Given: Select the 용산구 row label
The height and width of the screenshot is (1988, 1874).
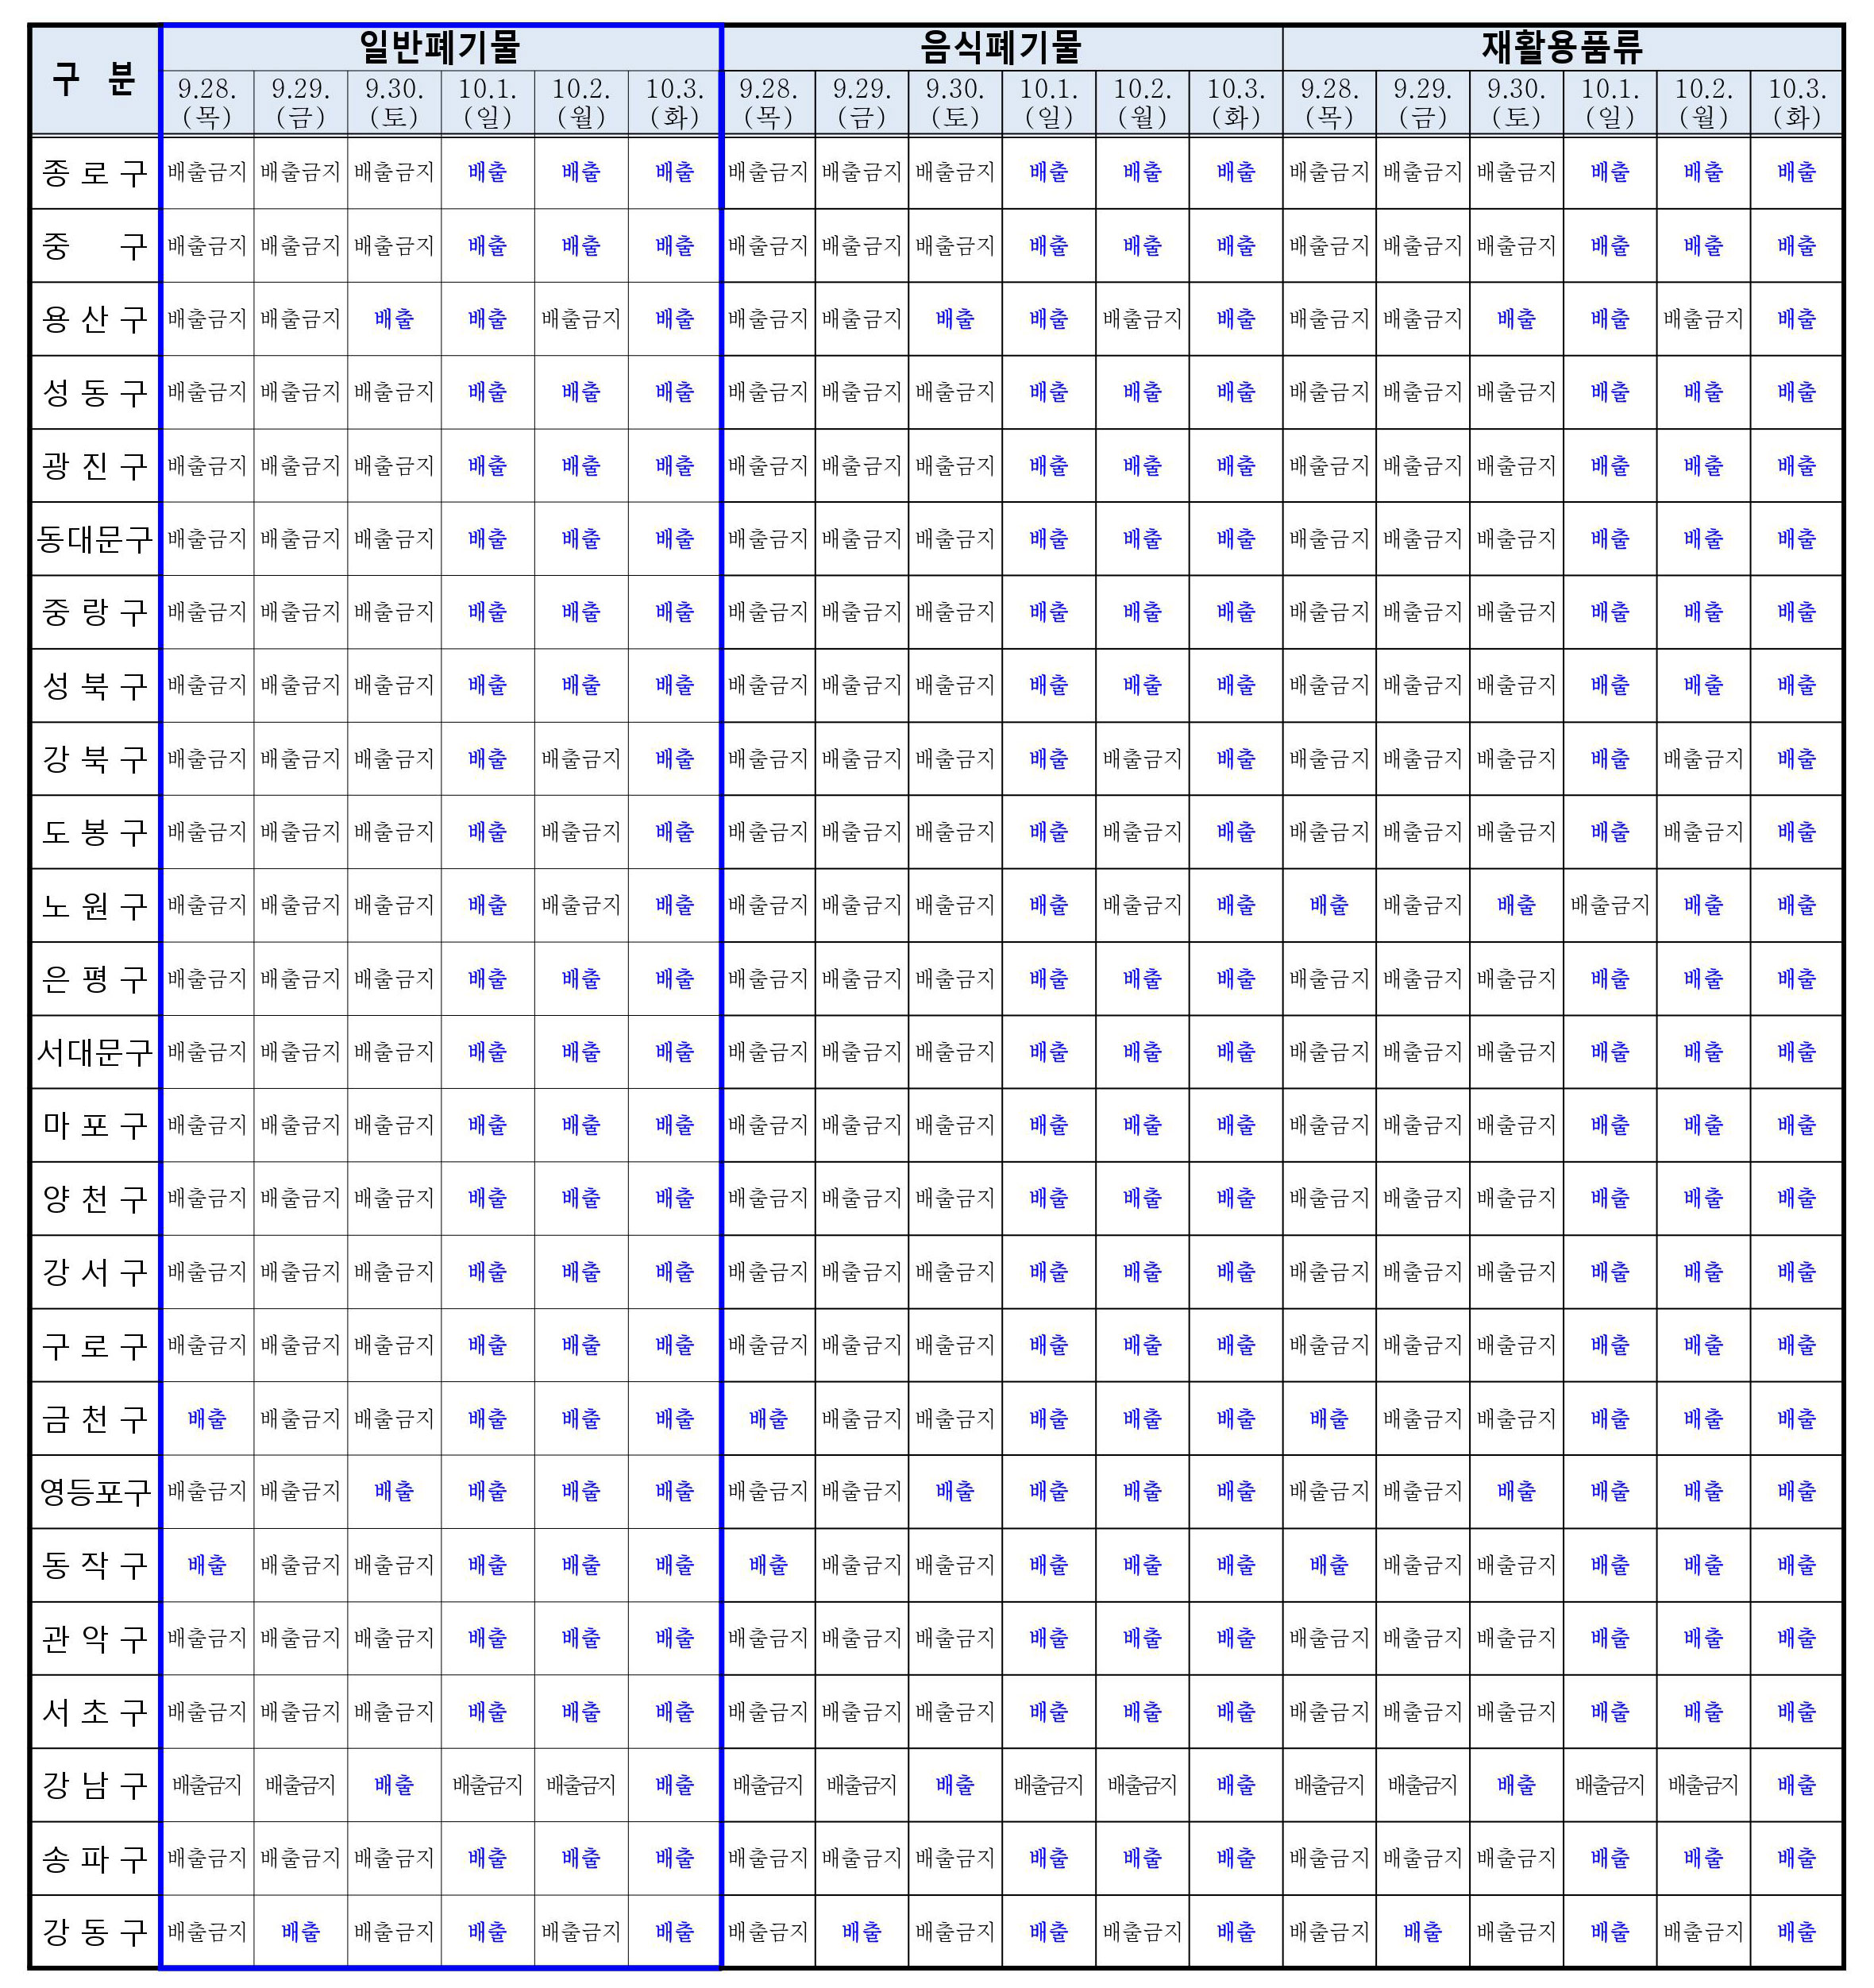Looking at the screenshot, I should pos(95,319).
